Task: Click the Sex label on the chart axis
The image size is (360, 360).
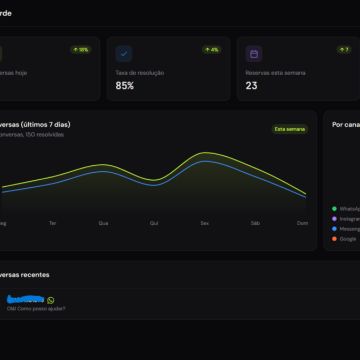Action: tap(205, 223)
